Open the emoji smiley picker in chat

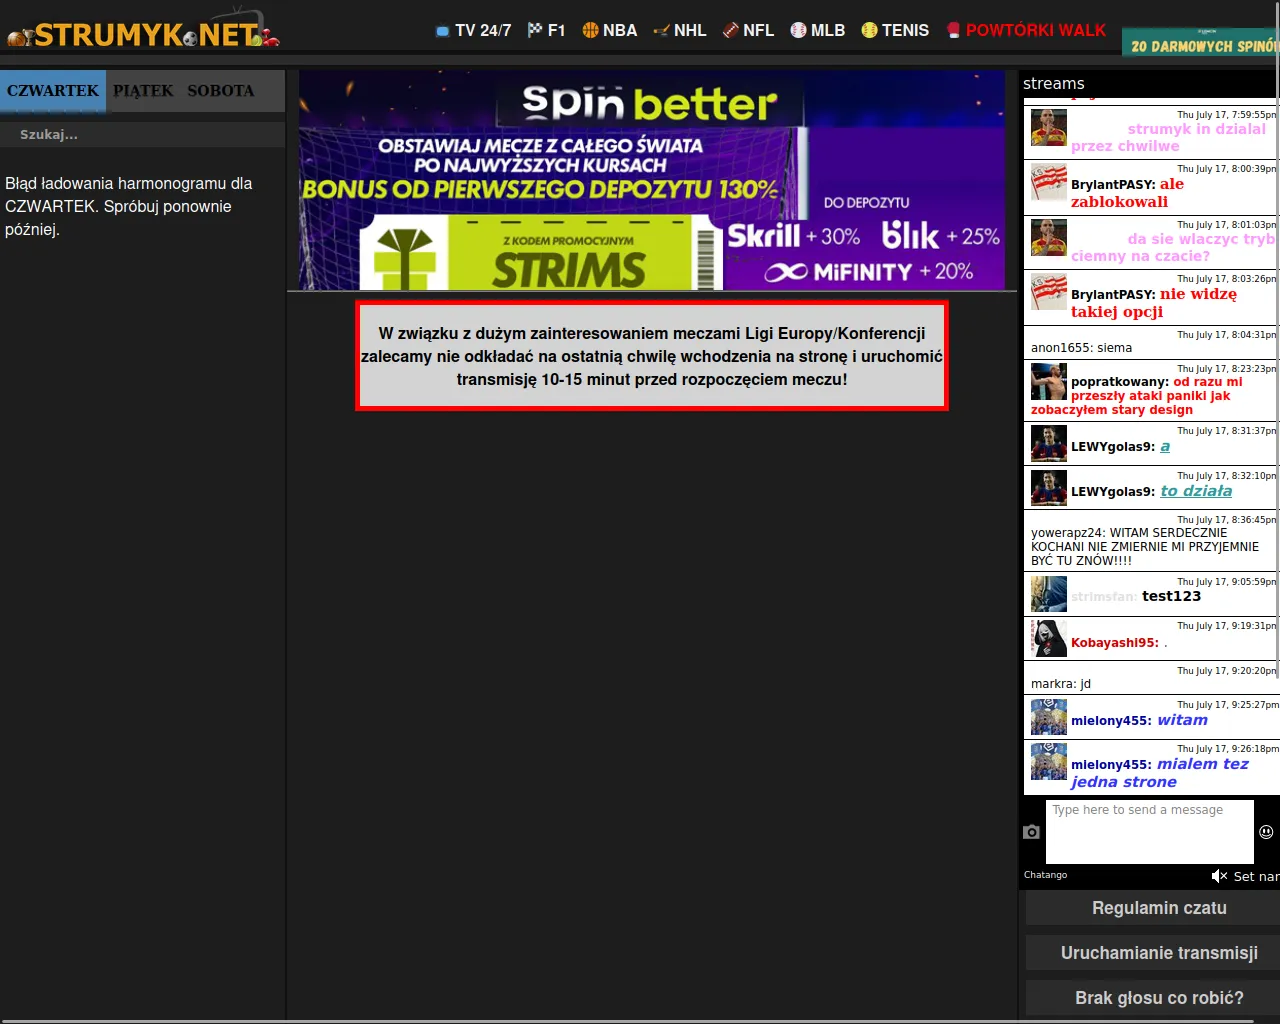pyautogui.click(x=1266, y=831)
